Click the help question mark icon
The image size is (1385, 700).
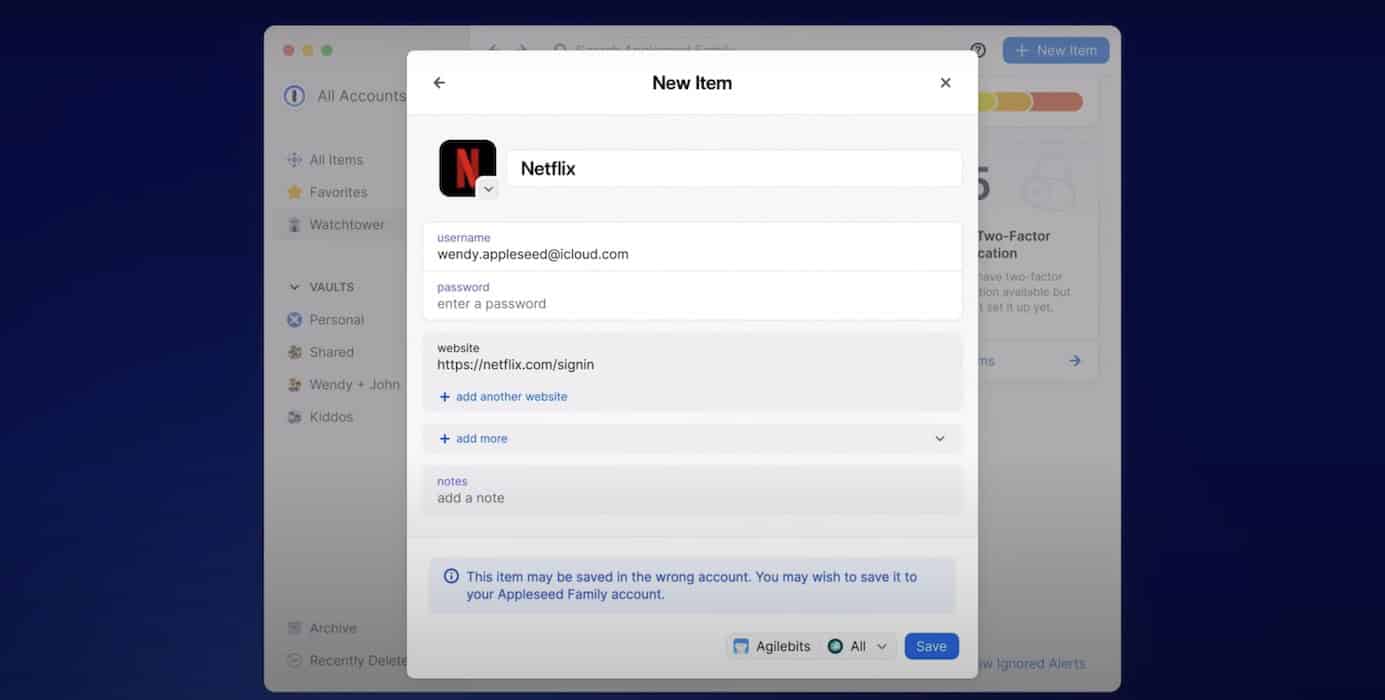click(978, 50)
